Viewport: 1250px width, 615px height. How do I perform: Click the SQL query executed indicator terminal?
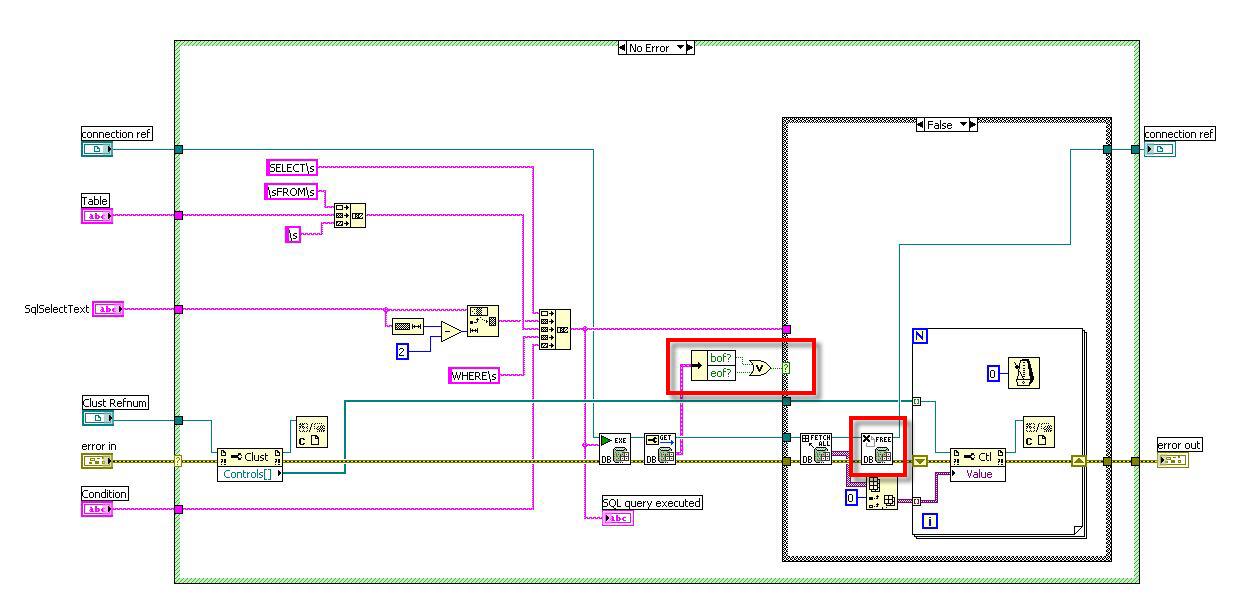(x=618, y=518)
